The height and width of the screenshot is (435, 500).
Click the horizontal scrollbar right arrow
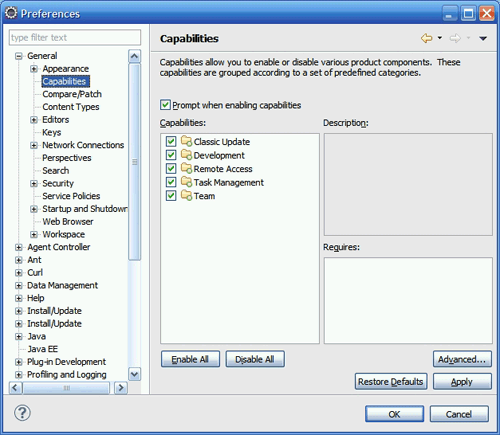point(121,388)
